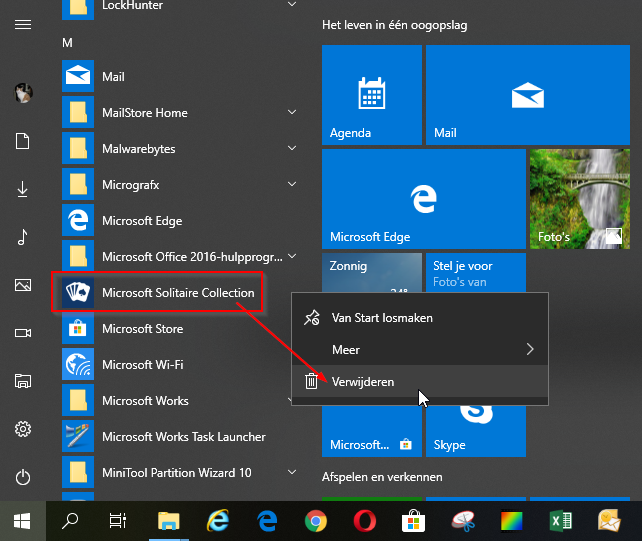
Task: Select Verwijderen in the context menu
Action: point(363,381)
